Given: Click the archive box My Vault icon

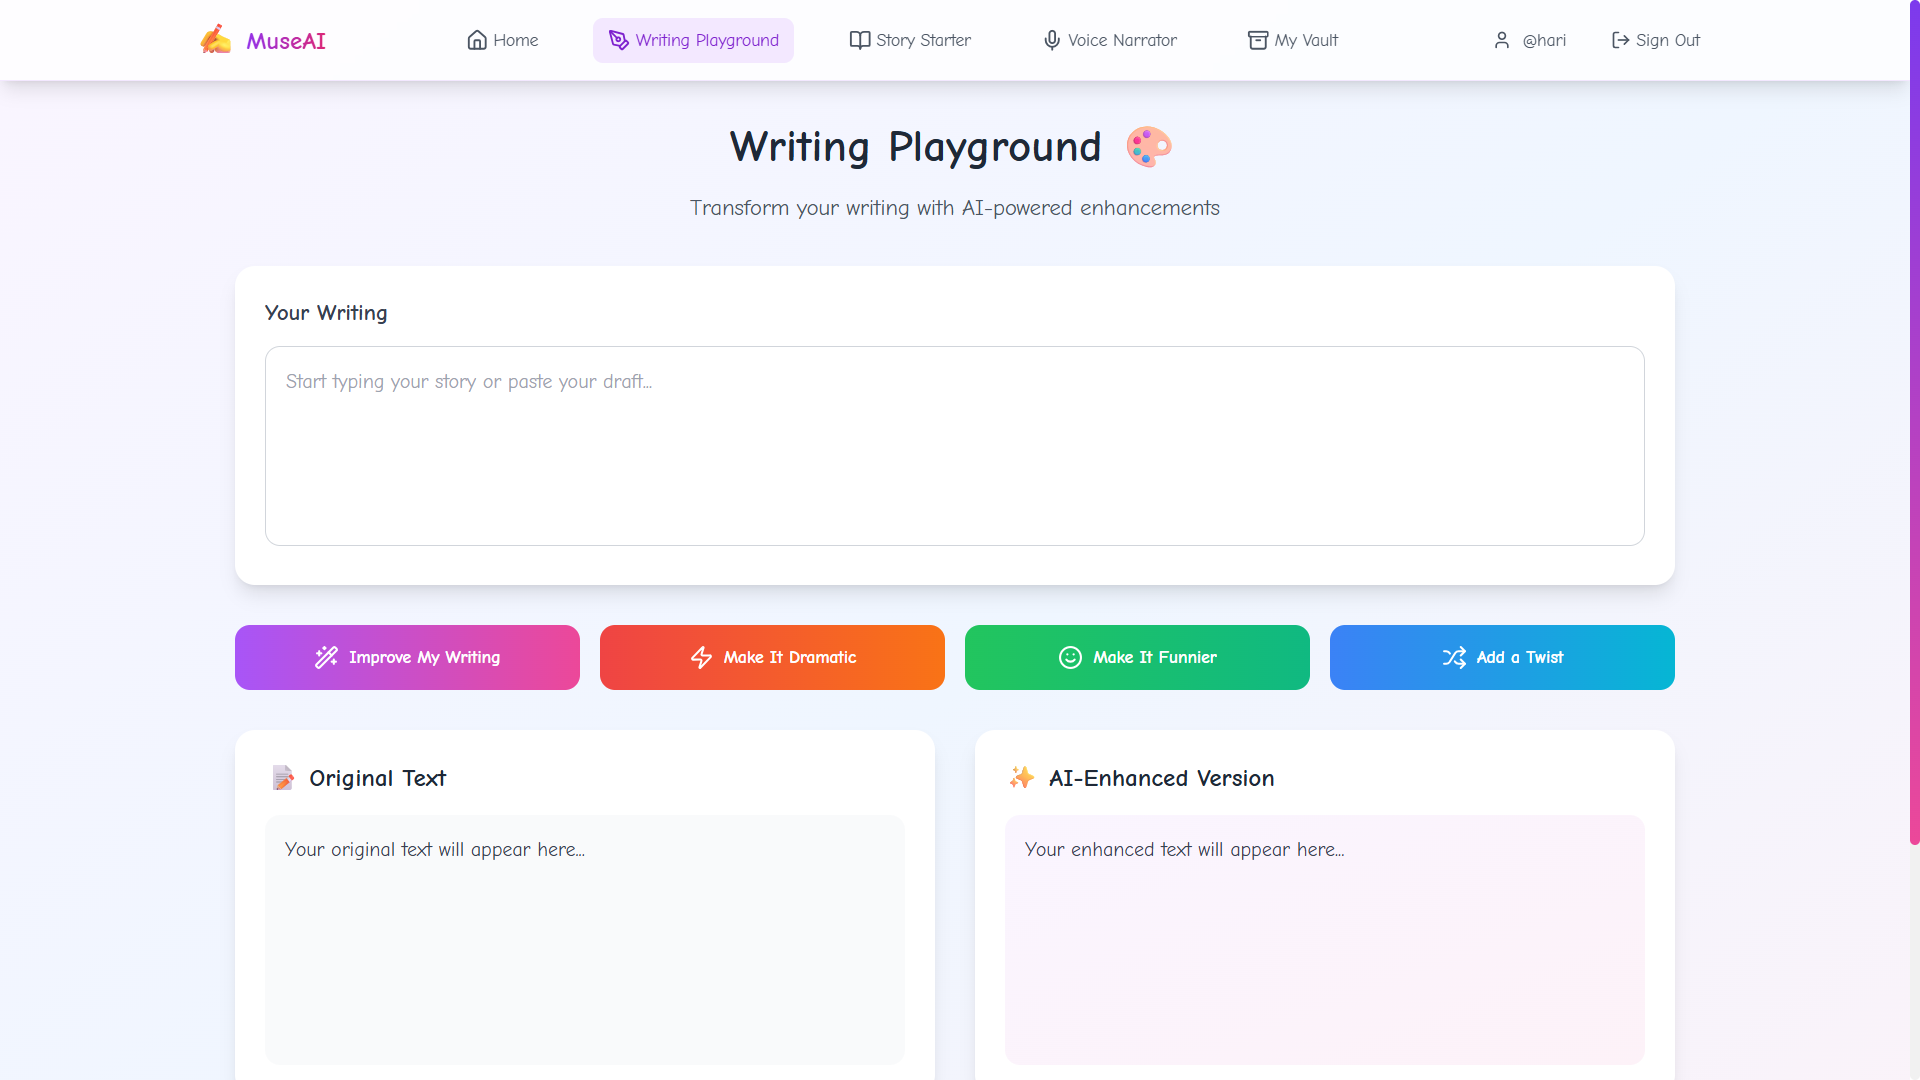Looking at the screenshot, I should click(x=1257, y=40).
